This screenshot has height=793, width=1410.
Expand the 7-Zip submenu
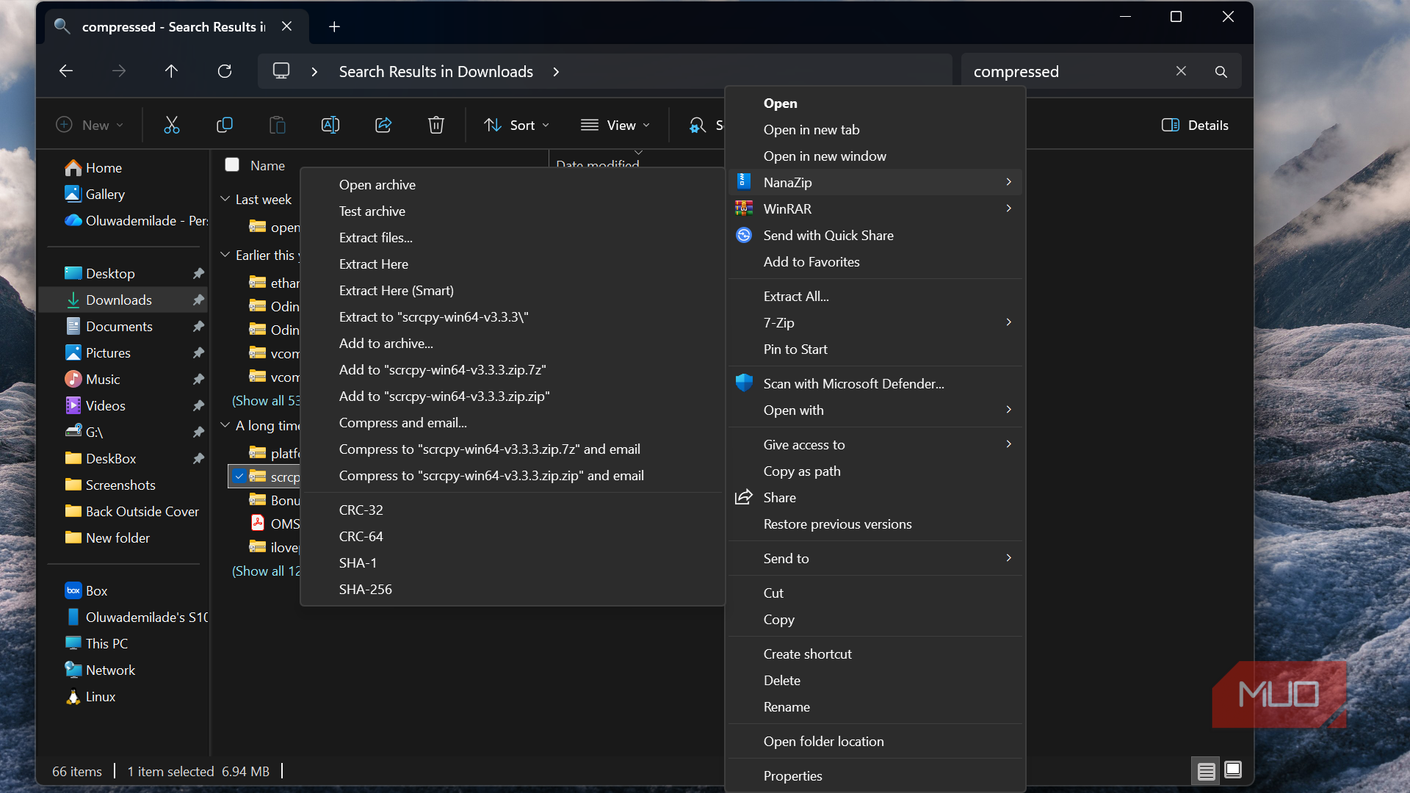[x=875, y=323]
